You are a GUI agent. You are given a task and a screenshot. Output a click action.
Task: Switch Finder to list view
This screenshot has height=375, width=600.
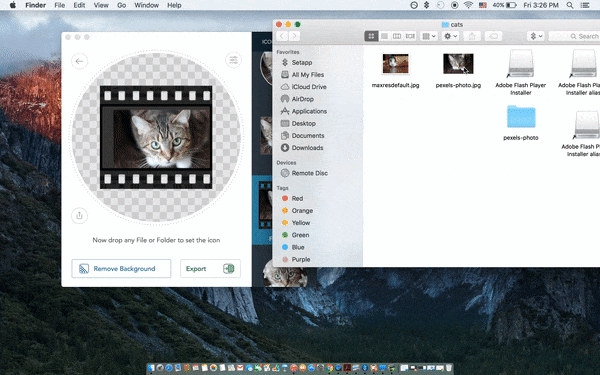[384, 36]
